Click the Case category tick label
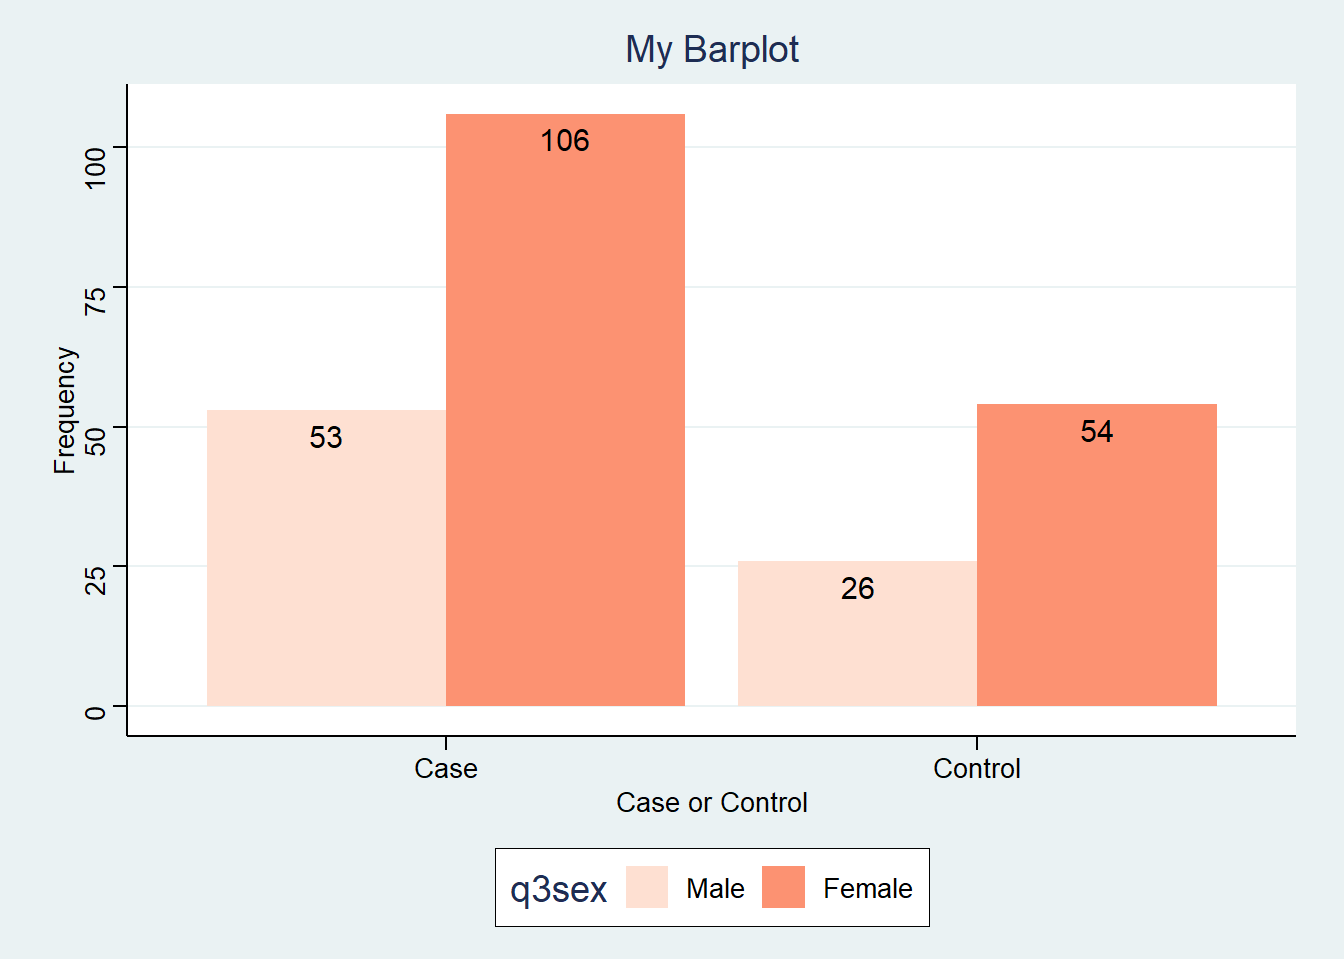Viewport: 1344px width, 960px height. (446, 769)
